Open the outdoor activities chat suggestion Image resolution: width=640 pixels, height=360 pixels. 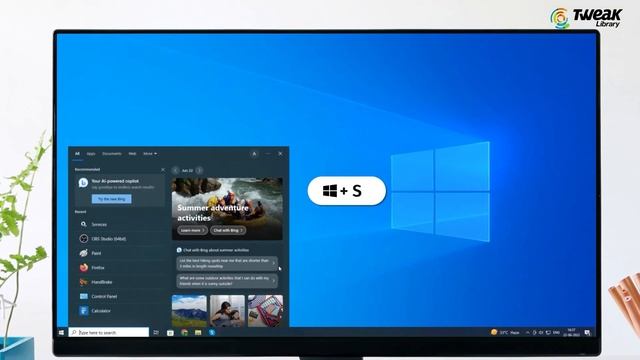tap(227, 281)
